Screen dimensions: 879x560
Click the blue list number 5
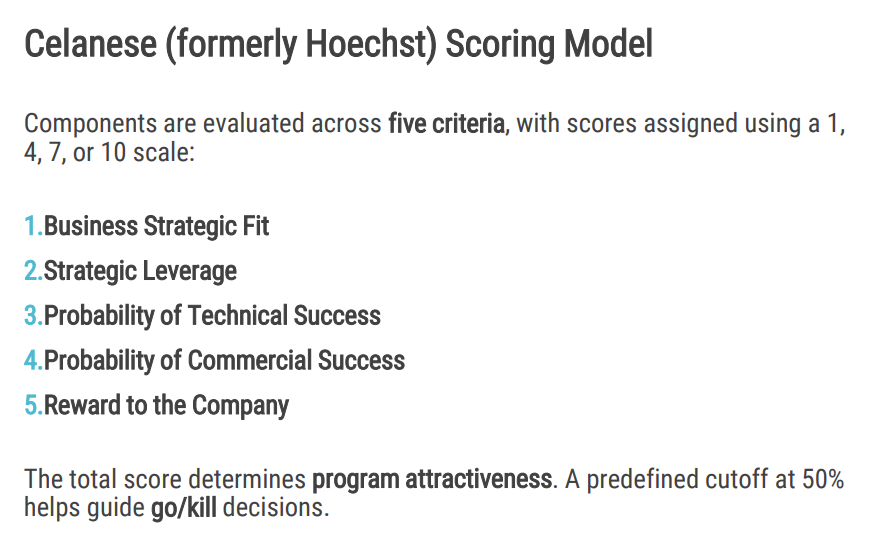(x=33, y=405)
